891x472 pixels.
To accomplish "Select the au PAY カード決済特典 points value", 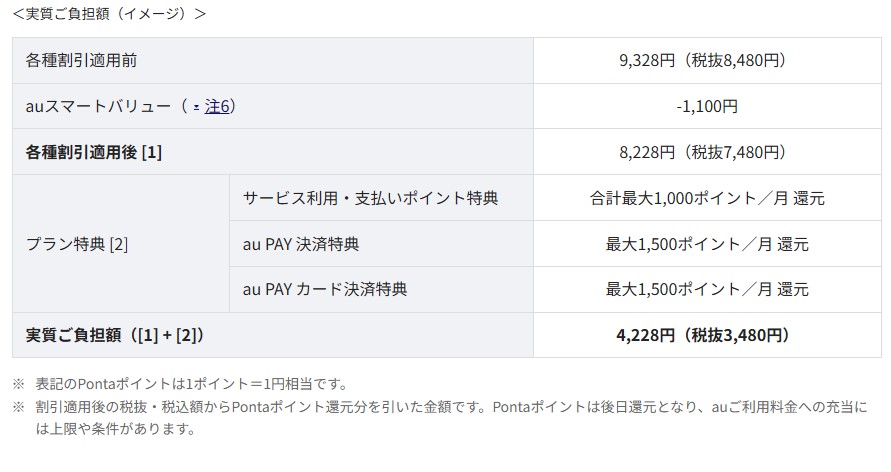I will tap(707, 290).
